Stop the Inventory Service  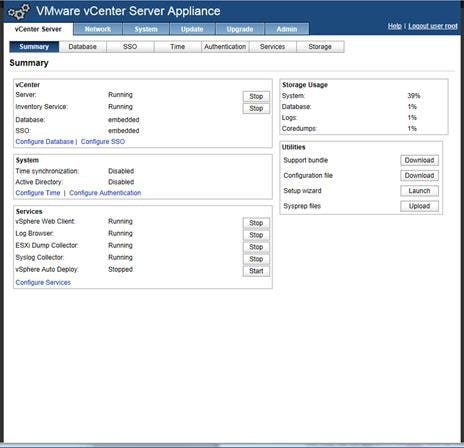pos(256,108)
